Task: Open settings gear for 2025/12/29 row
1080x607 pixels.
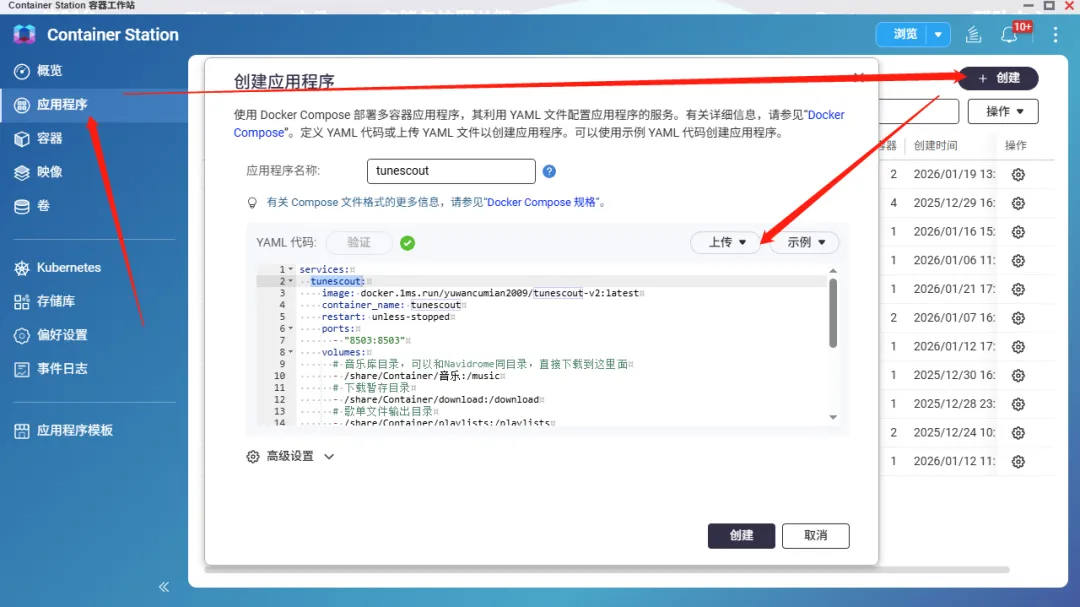Action: coord(1018,203)
